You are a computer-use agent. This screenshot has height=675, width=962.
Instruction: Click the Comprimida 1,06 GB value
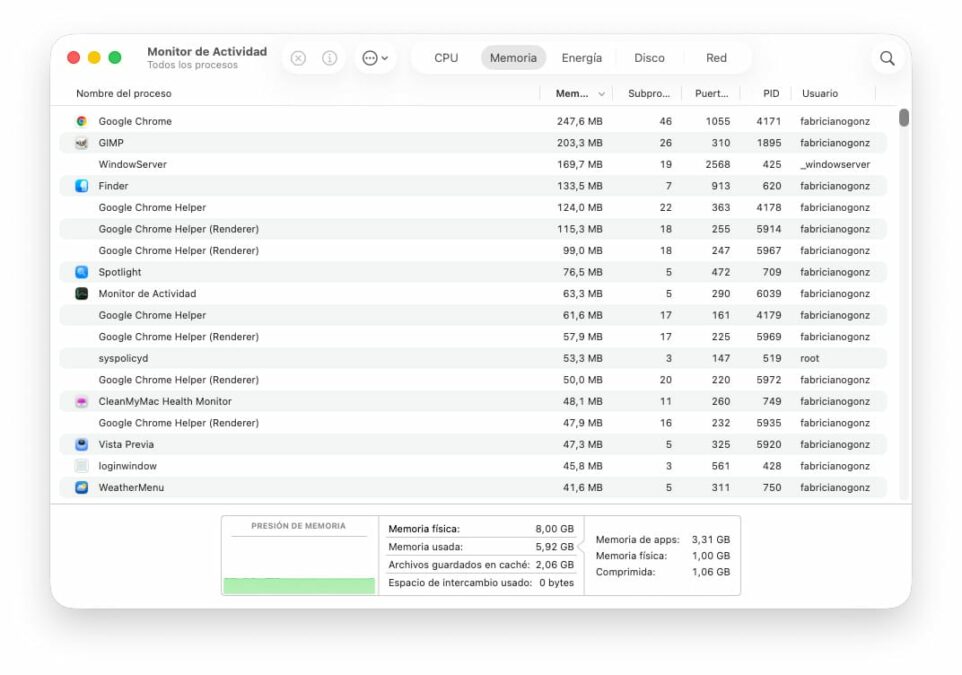pos(710,572)
